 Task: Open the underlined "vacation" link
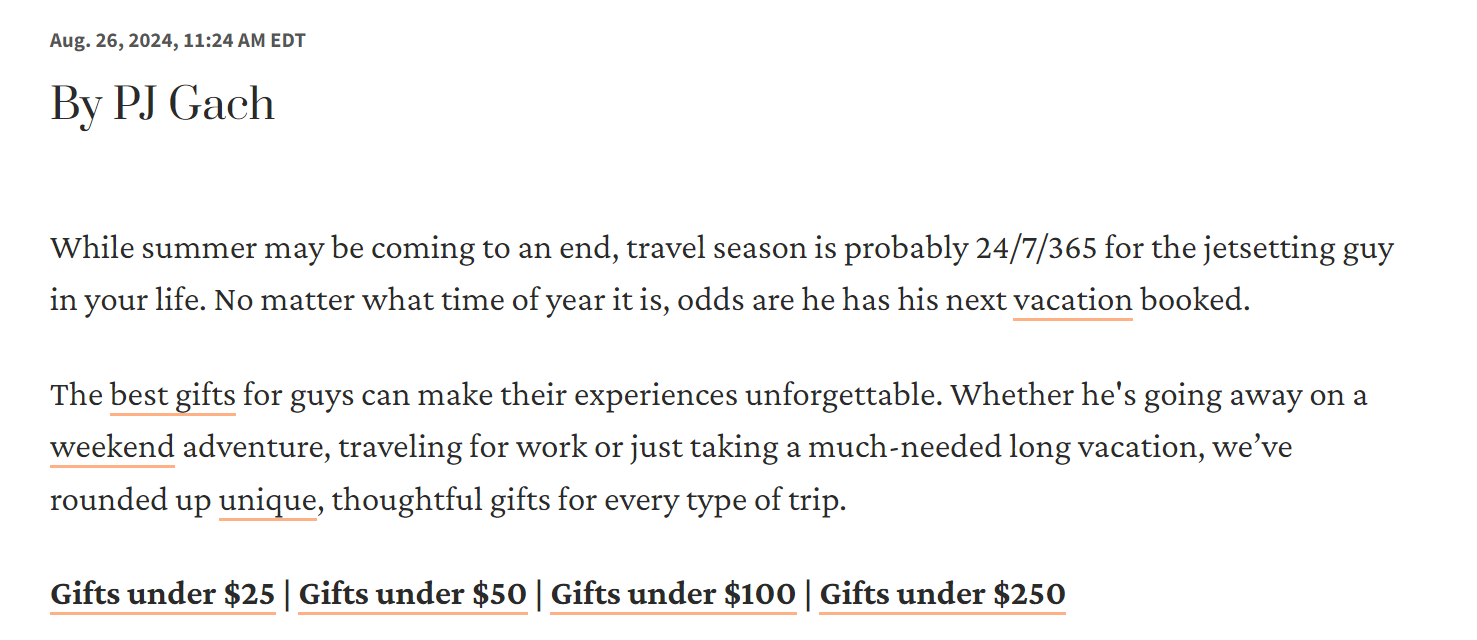coord(1073,300)
